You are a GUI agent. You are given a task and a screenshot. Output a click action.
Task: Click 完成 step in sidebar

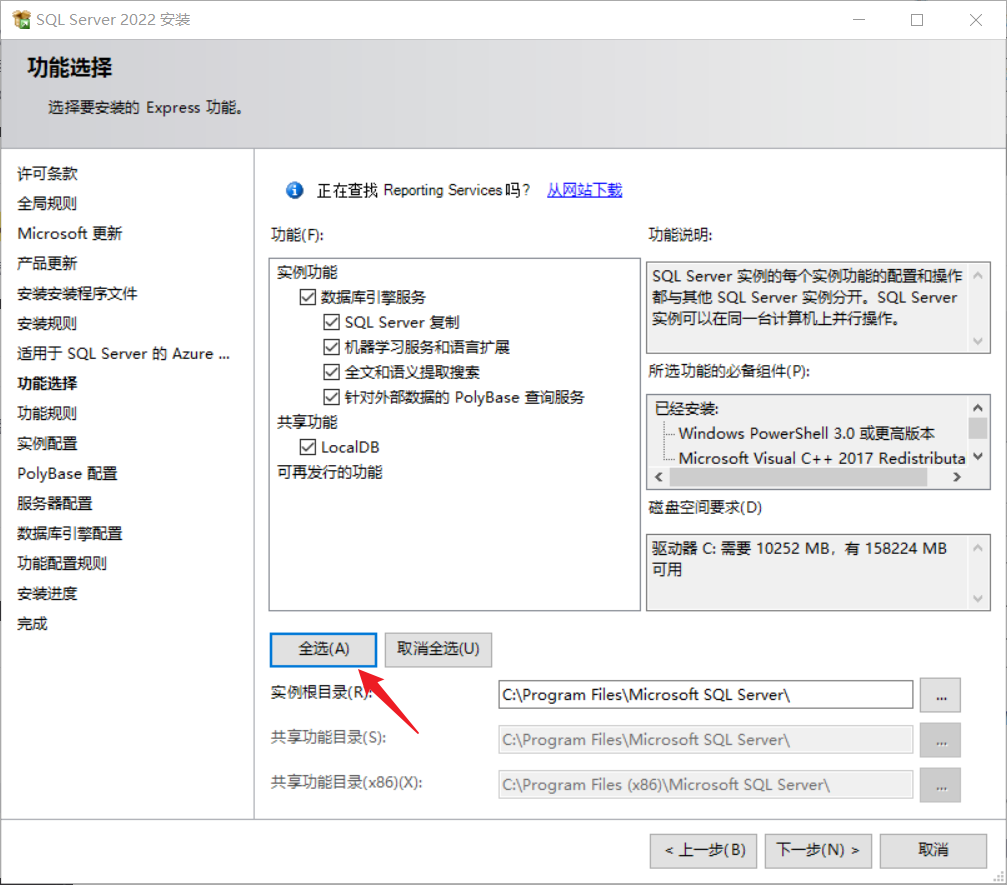tap(32, 624)
